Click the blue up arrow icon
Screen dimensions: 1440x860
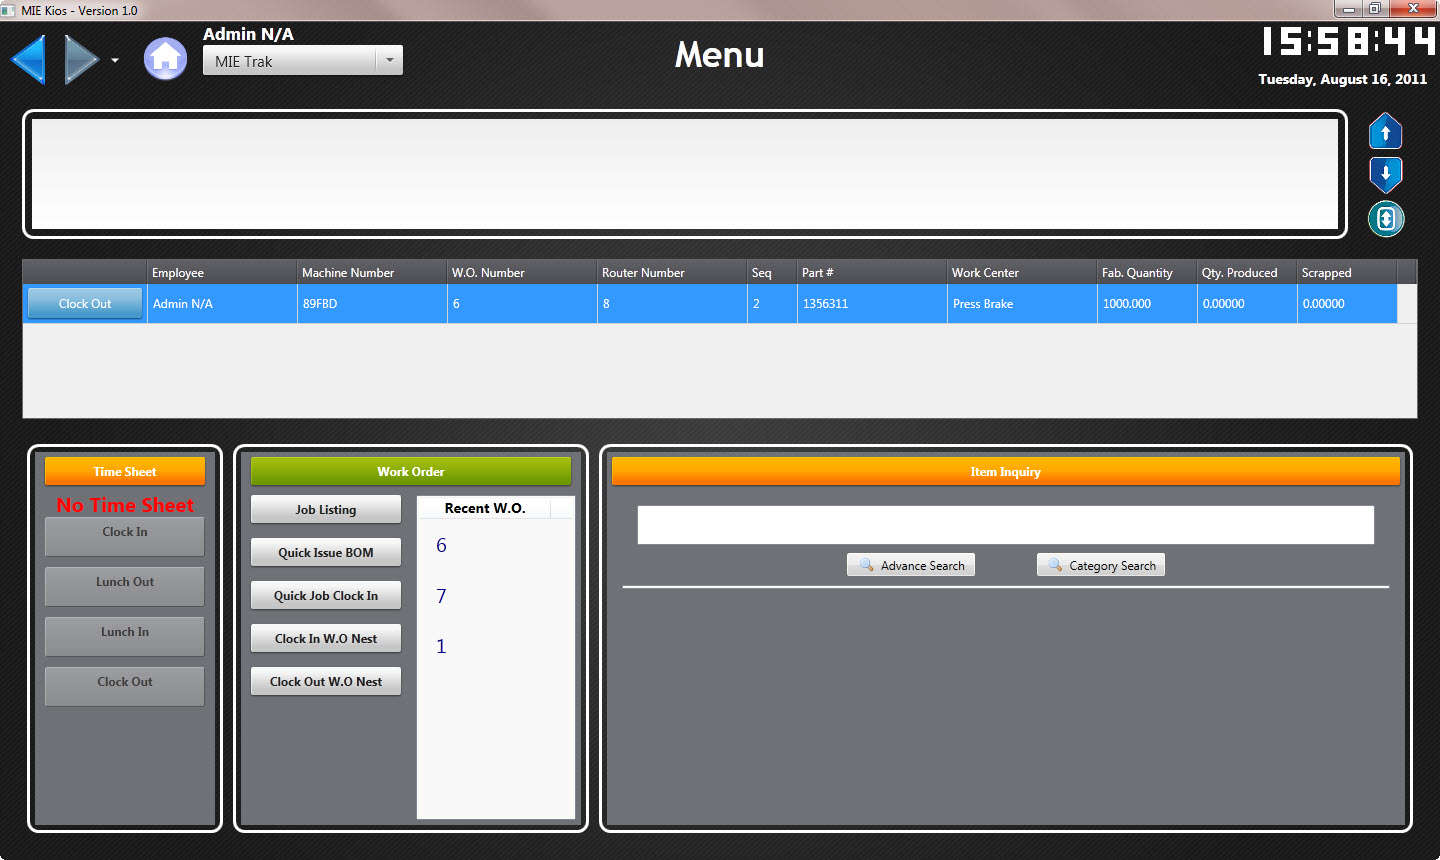point(1385,132)
